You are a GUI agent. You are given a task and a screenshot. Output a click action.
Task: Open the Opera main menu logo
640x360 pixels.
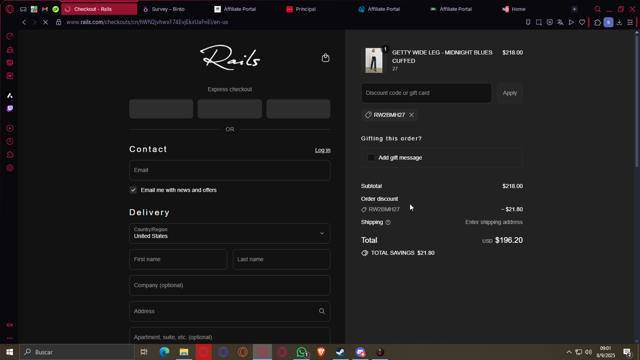click(x=10, y=9)
